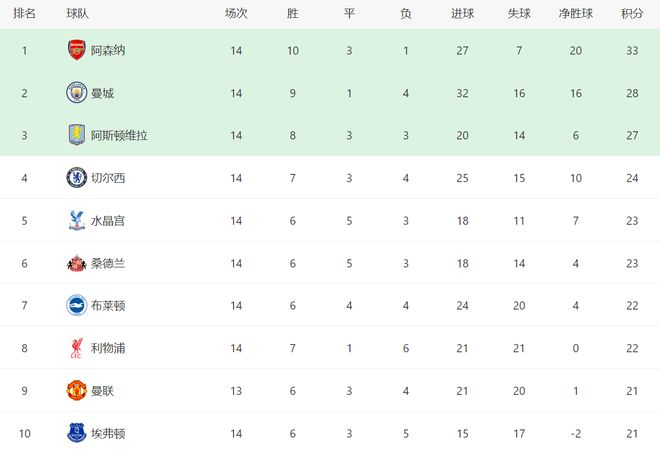The image size is (660, 450).
Task: Click the Aston Villa crest icon
Action: point(76,135)
